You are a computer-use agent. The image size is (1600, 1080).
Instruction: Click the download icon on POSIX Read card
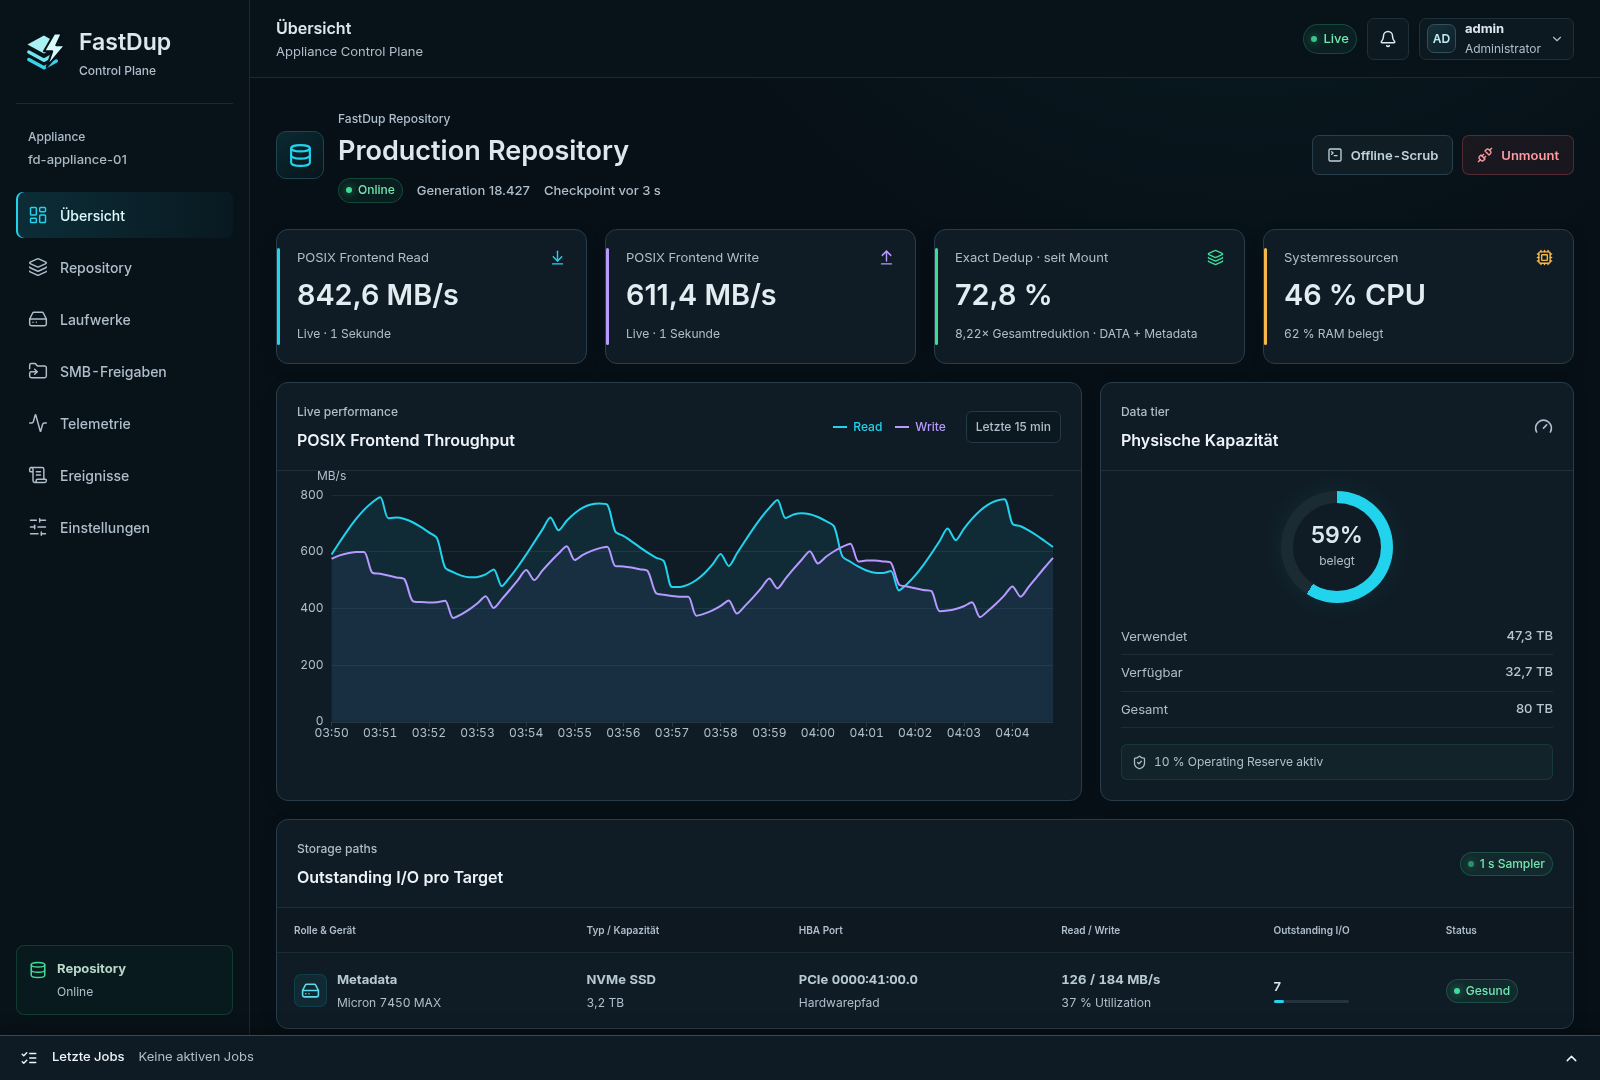point(558,258)
